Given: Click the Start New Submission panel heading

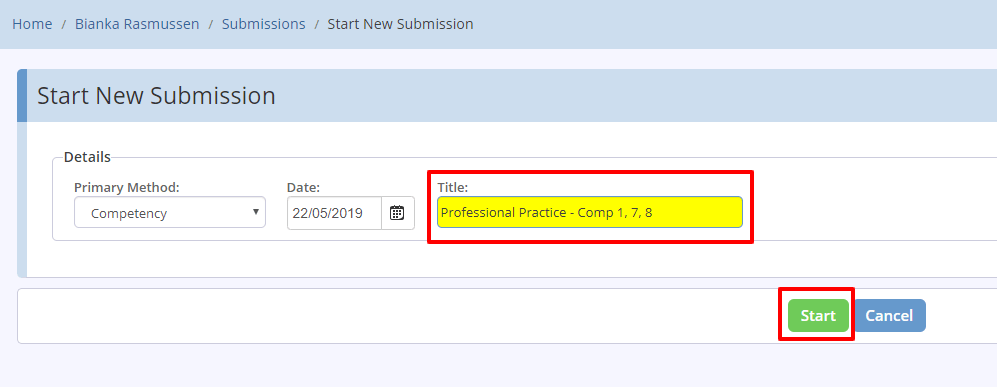Looking at the screenshot, I should point(156,96).
